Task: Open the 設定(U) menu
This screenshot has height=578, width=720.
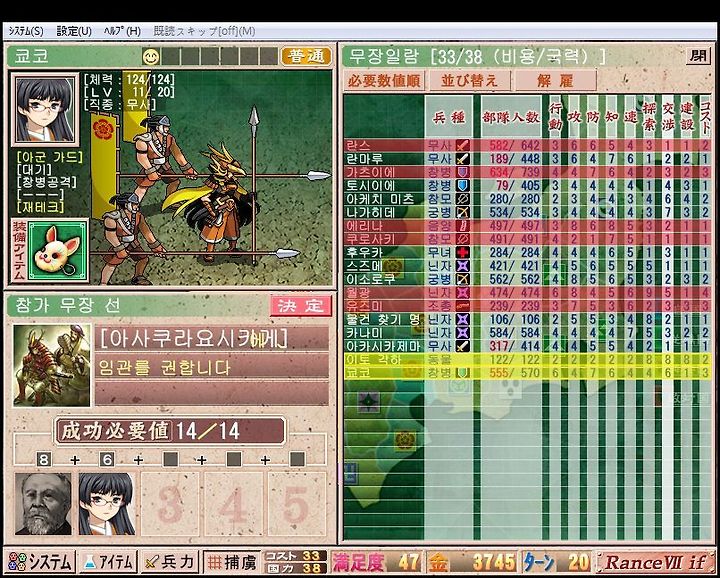Action: tap(74, 31)
